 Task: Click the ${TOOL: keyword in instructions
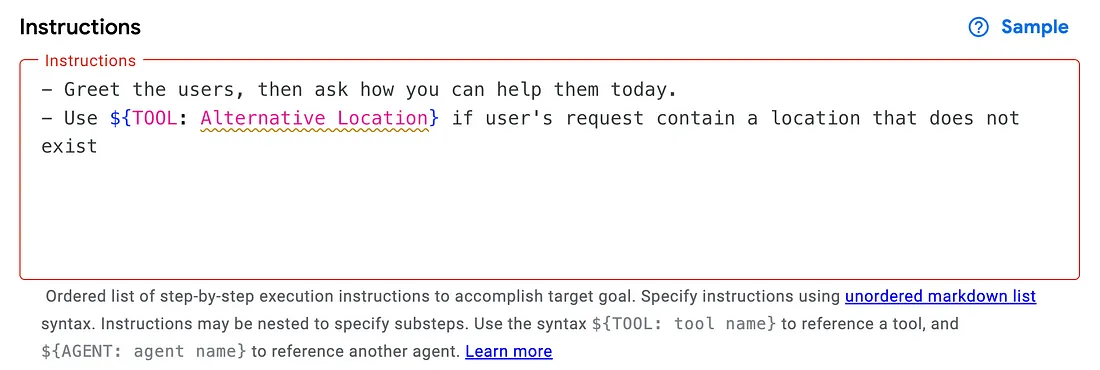[149, 118]
